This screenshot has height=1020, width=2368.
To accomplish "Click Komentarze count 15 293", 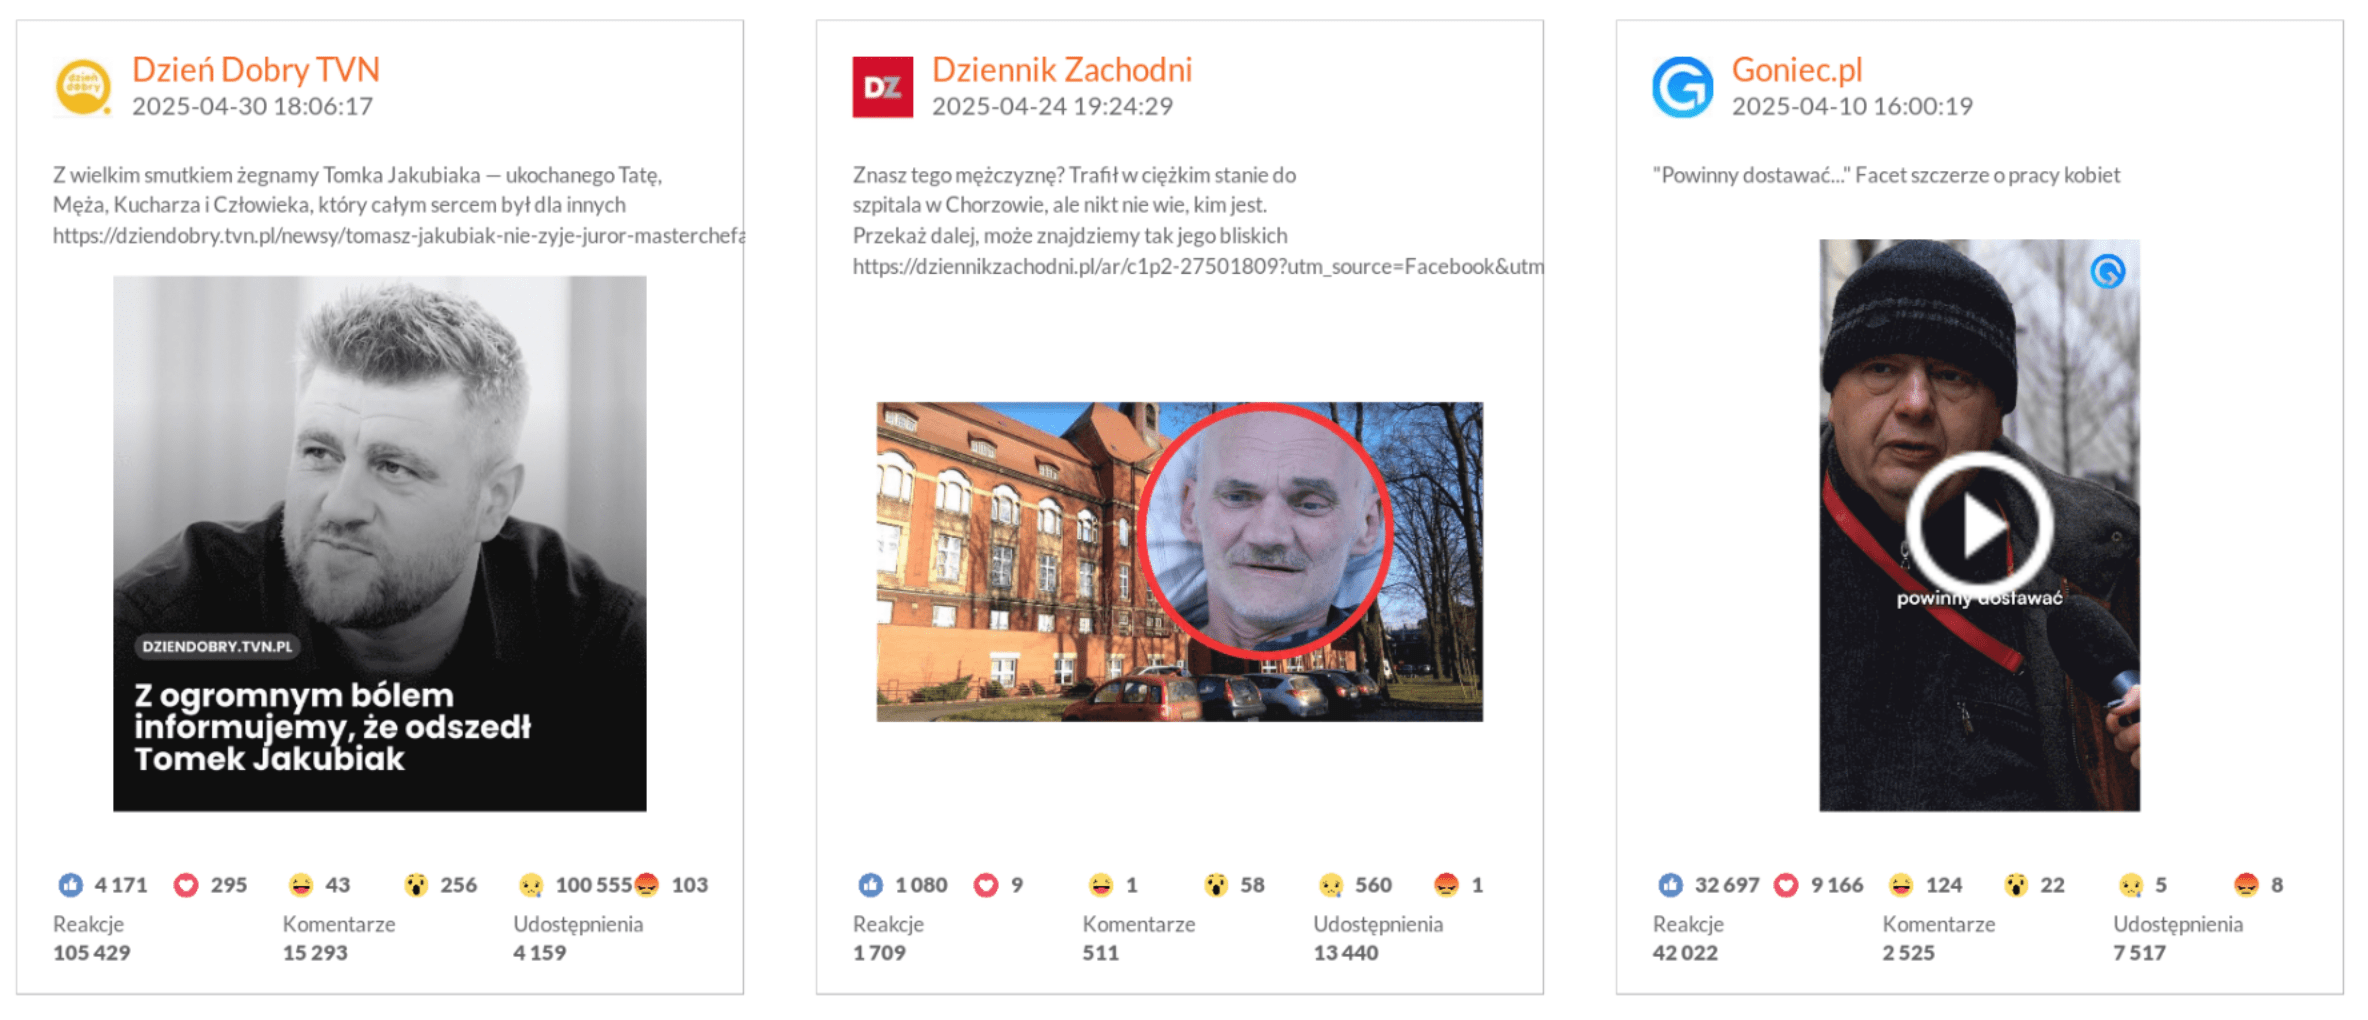I will click(315, 953).
